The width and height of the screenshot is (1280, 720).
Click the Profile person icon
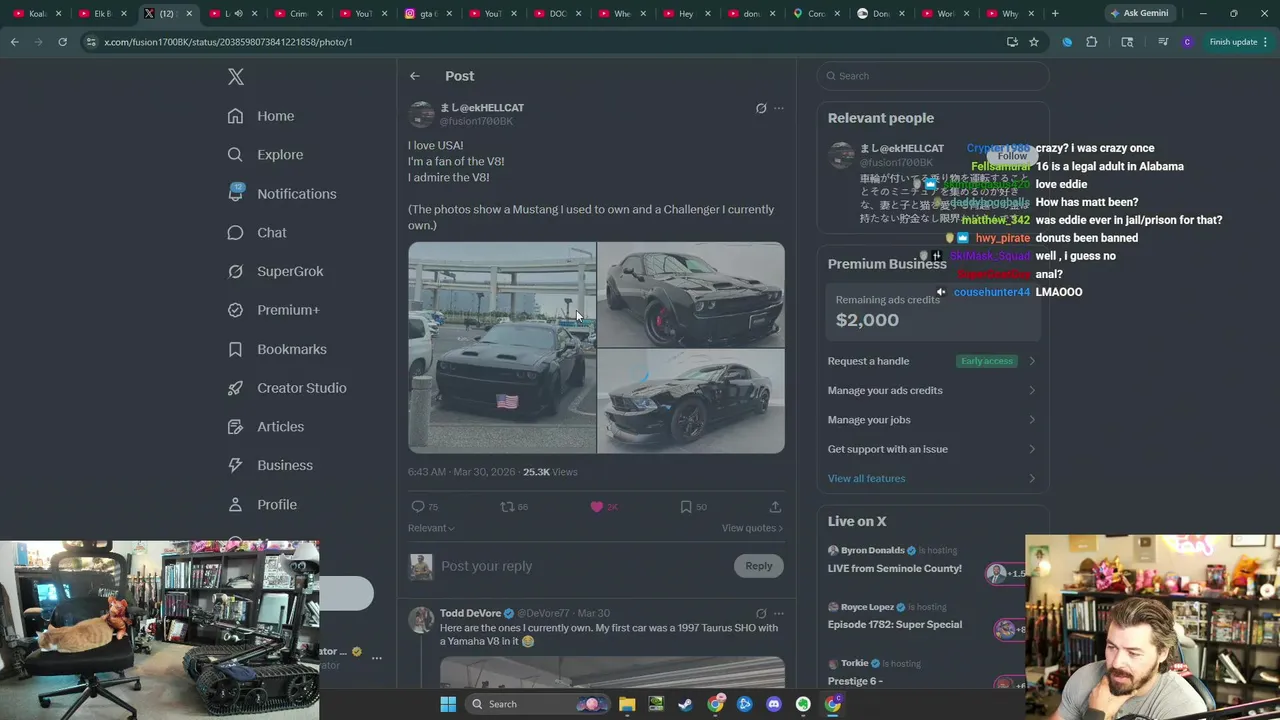(x=235, y=505)
